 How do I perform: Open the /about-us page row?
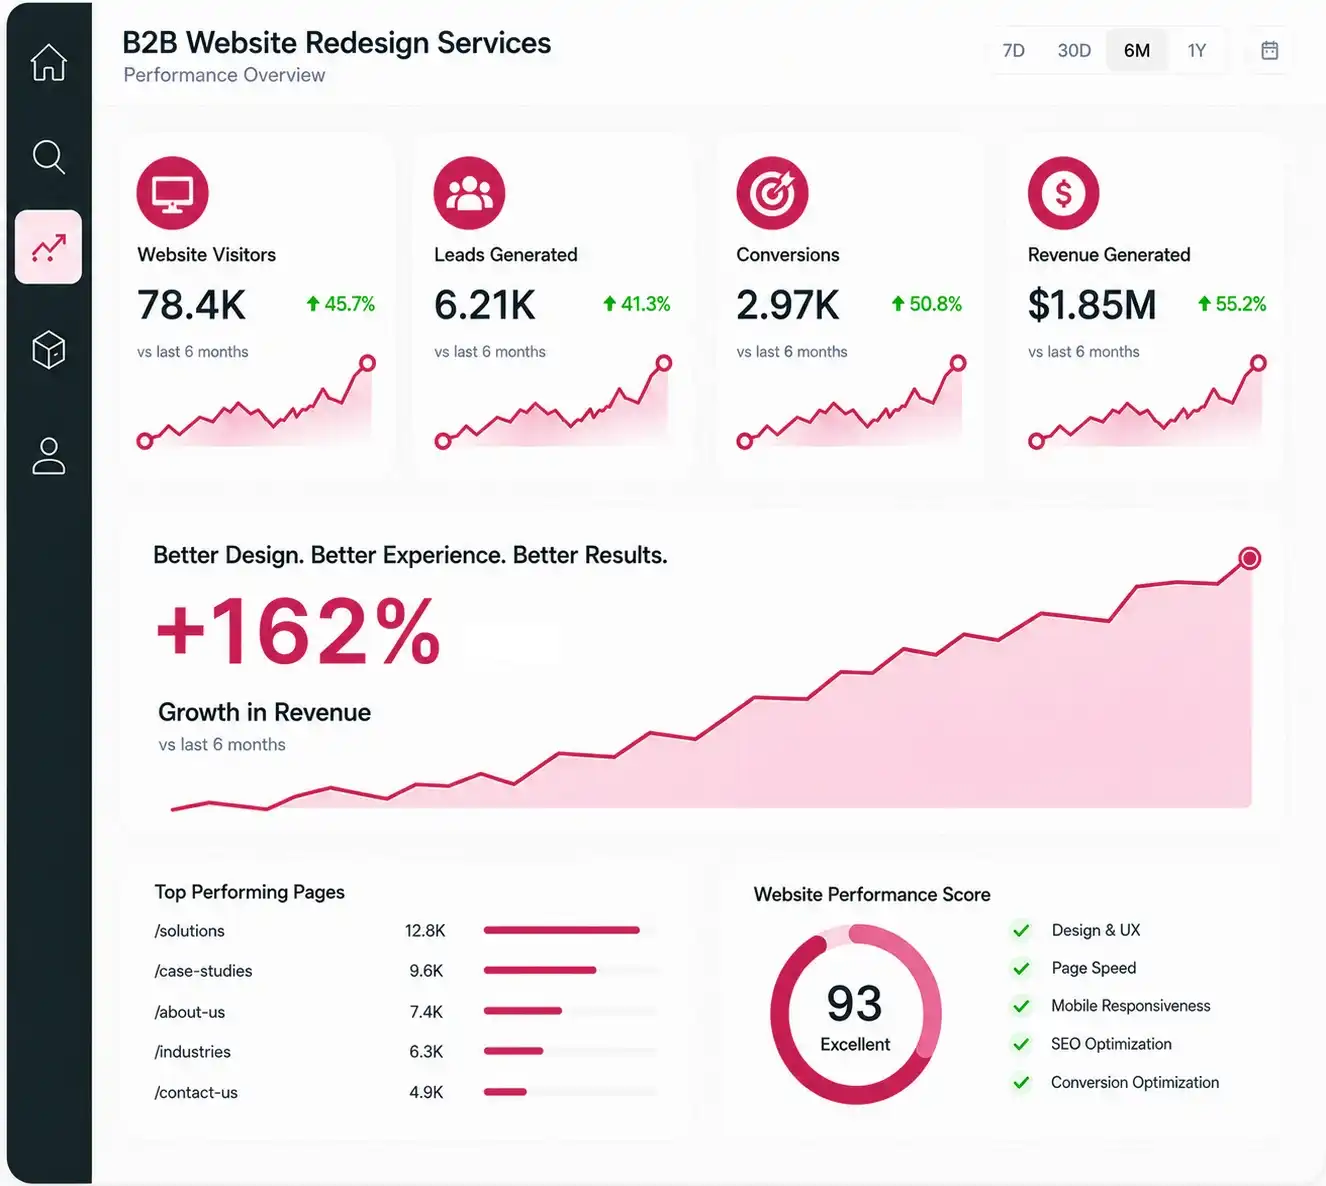point(406,1012)
